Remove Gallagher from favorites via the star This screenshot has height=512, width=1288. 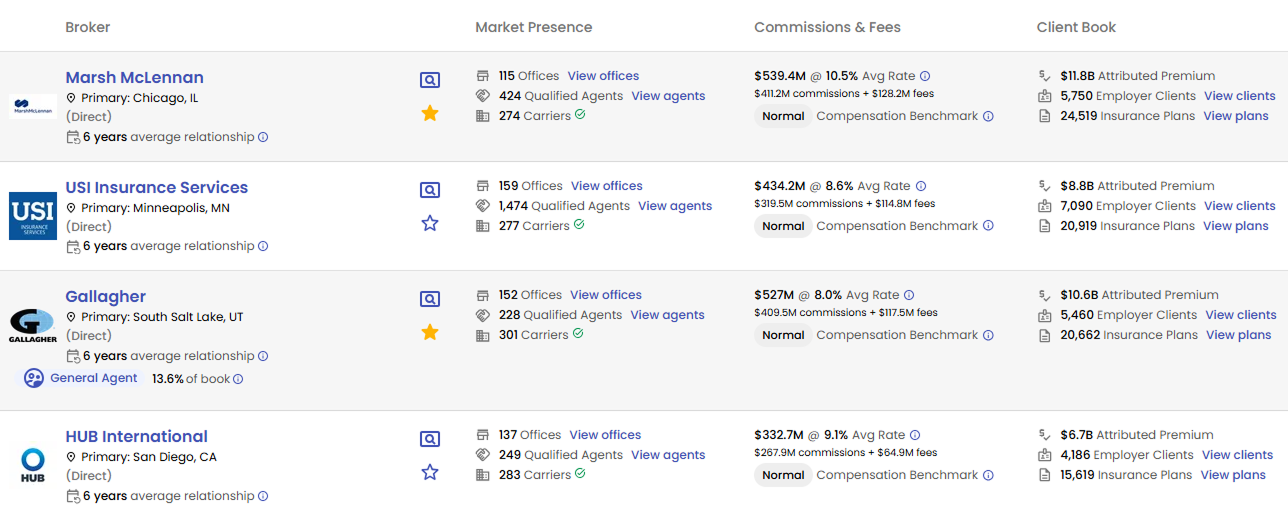click(x=430, y=332)
